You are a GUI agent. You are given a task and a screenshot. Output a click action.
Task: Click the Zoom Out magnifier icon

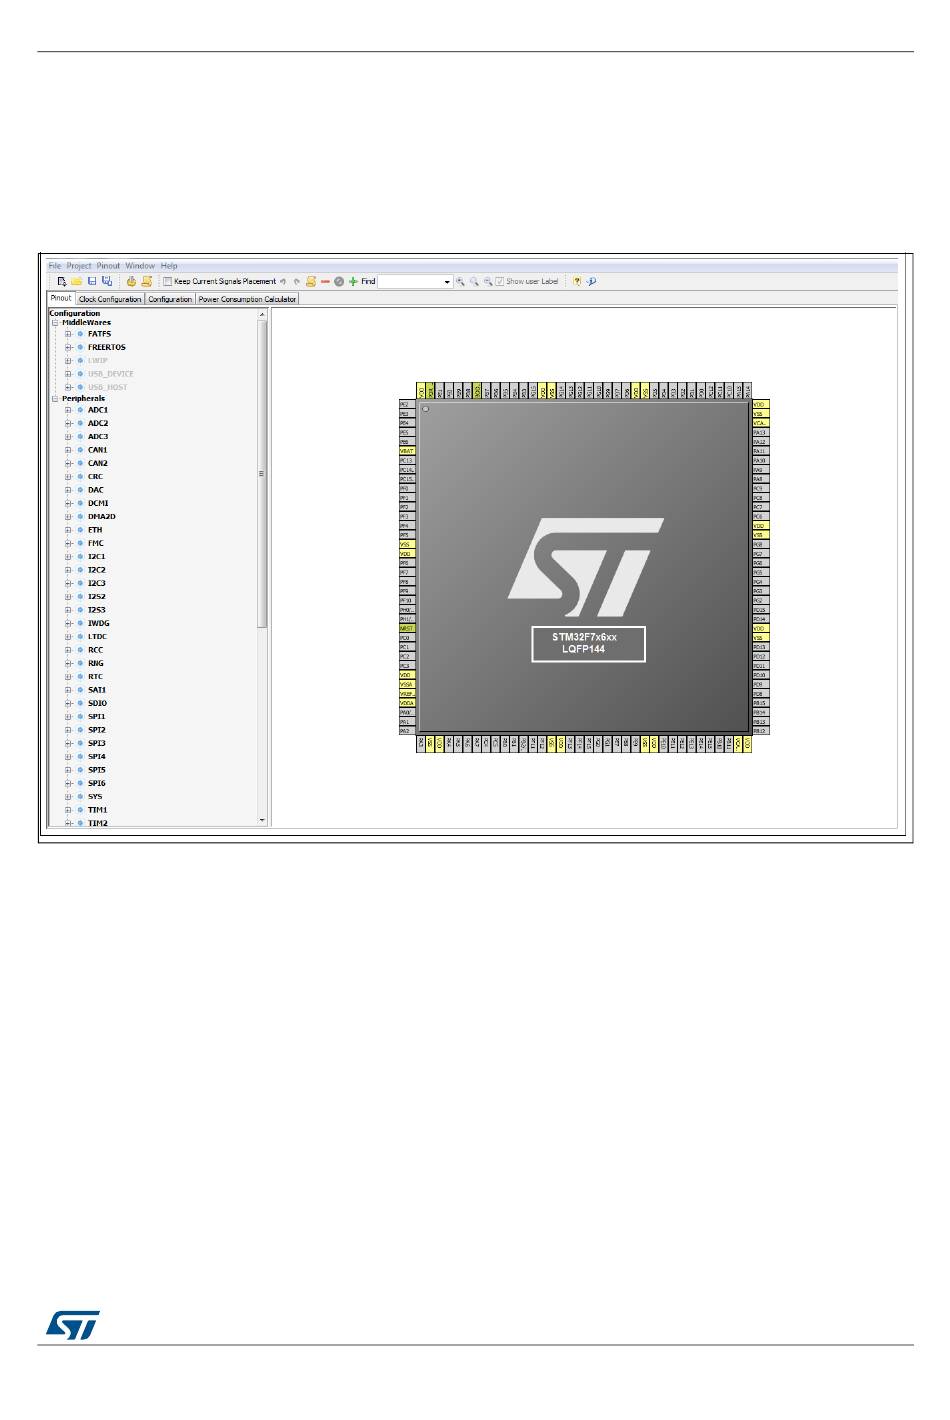tap(488, 281)
